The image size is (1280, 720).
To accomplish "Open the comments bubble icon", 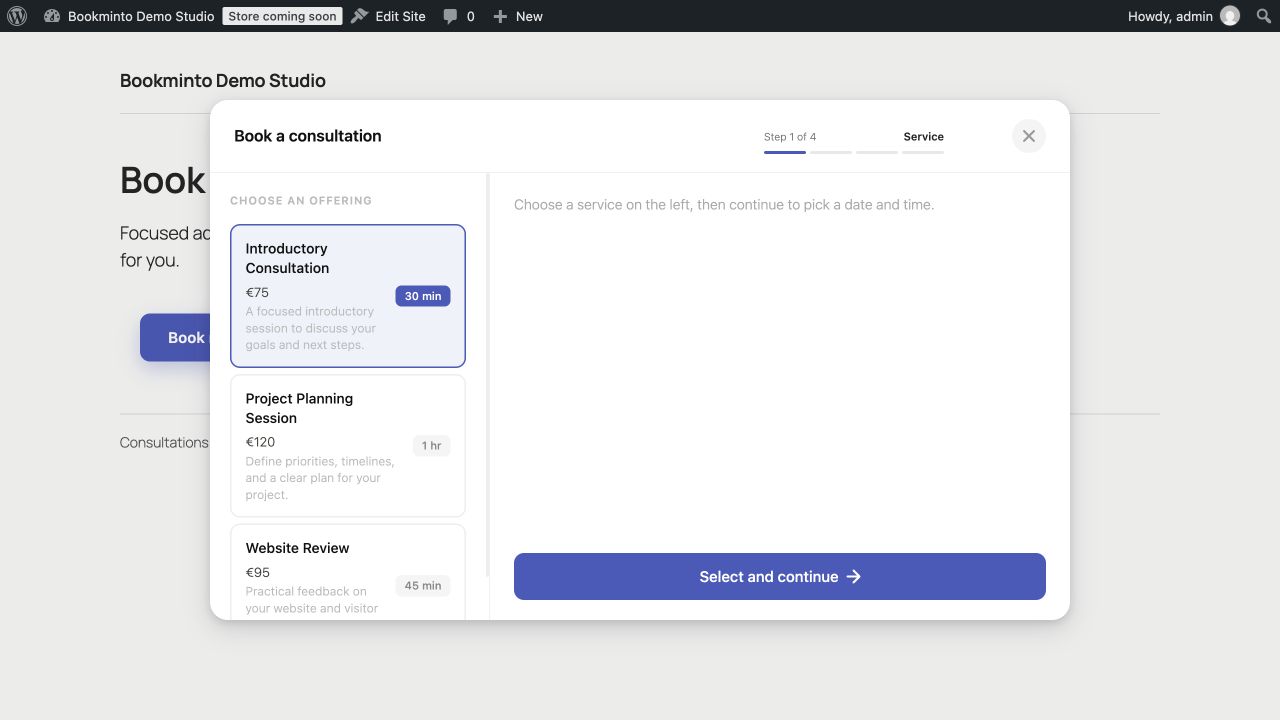I will (450, 16).
